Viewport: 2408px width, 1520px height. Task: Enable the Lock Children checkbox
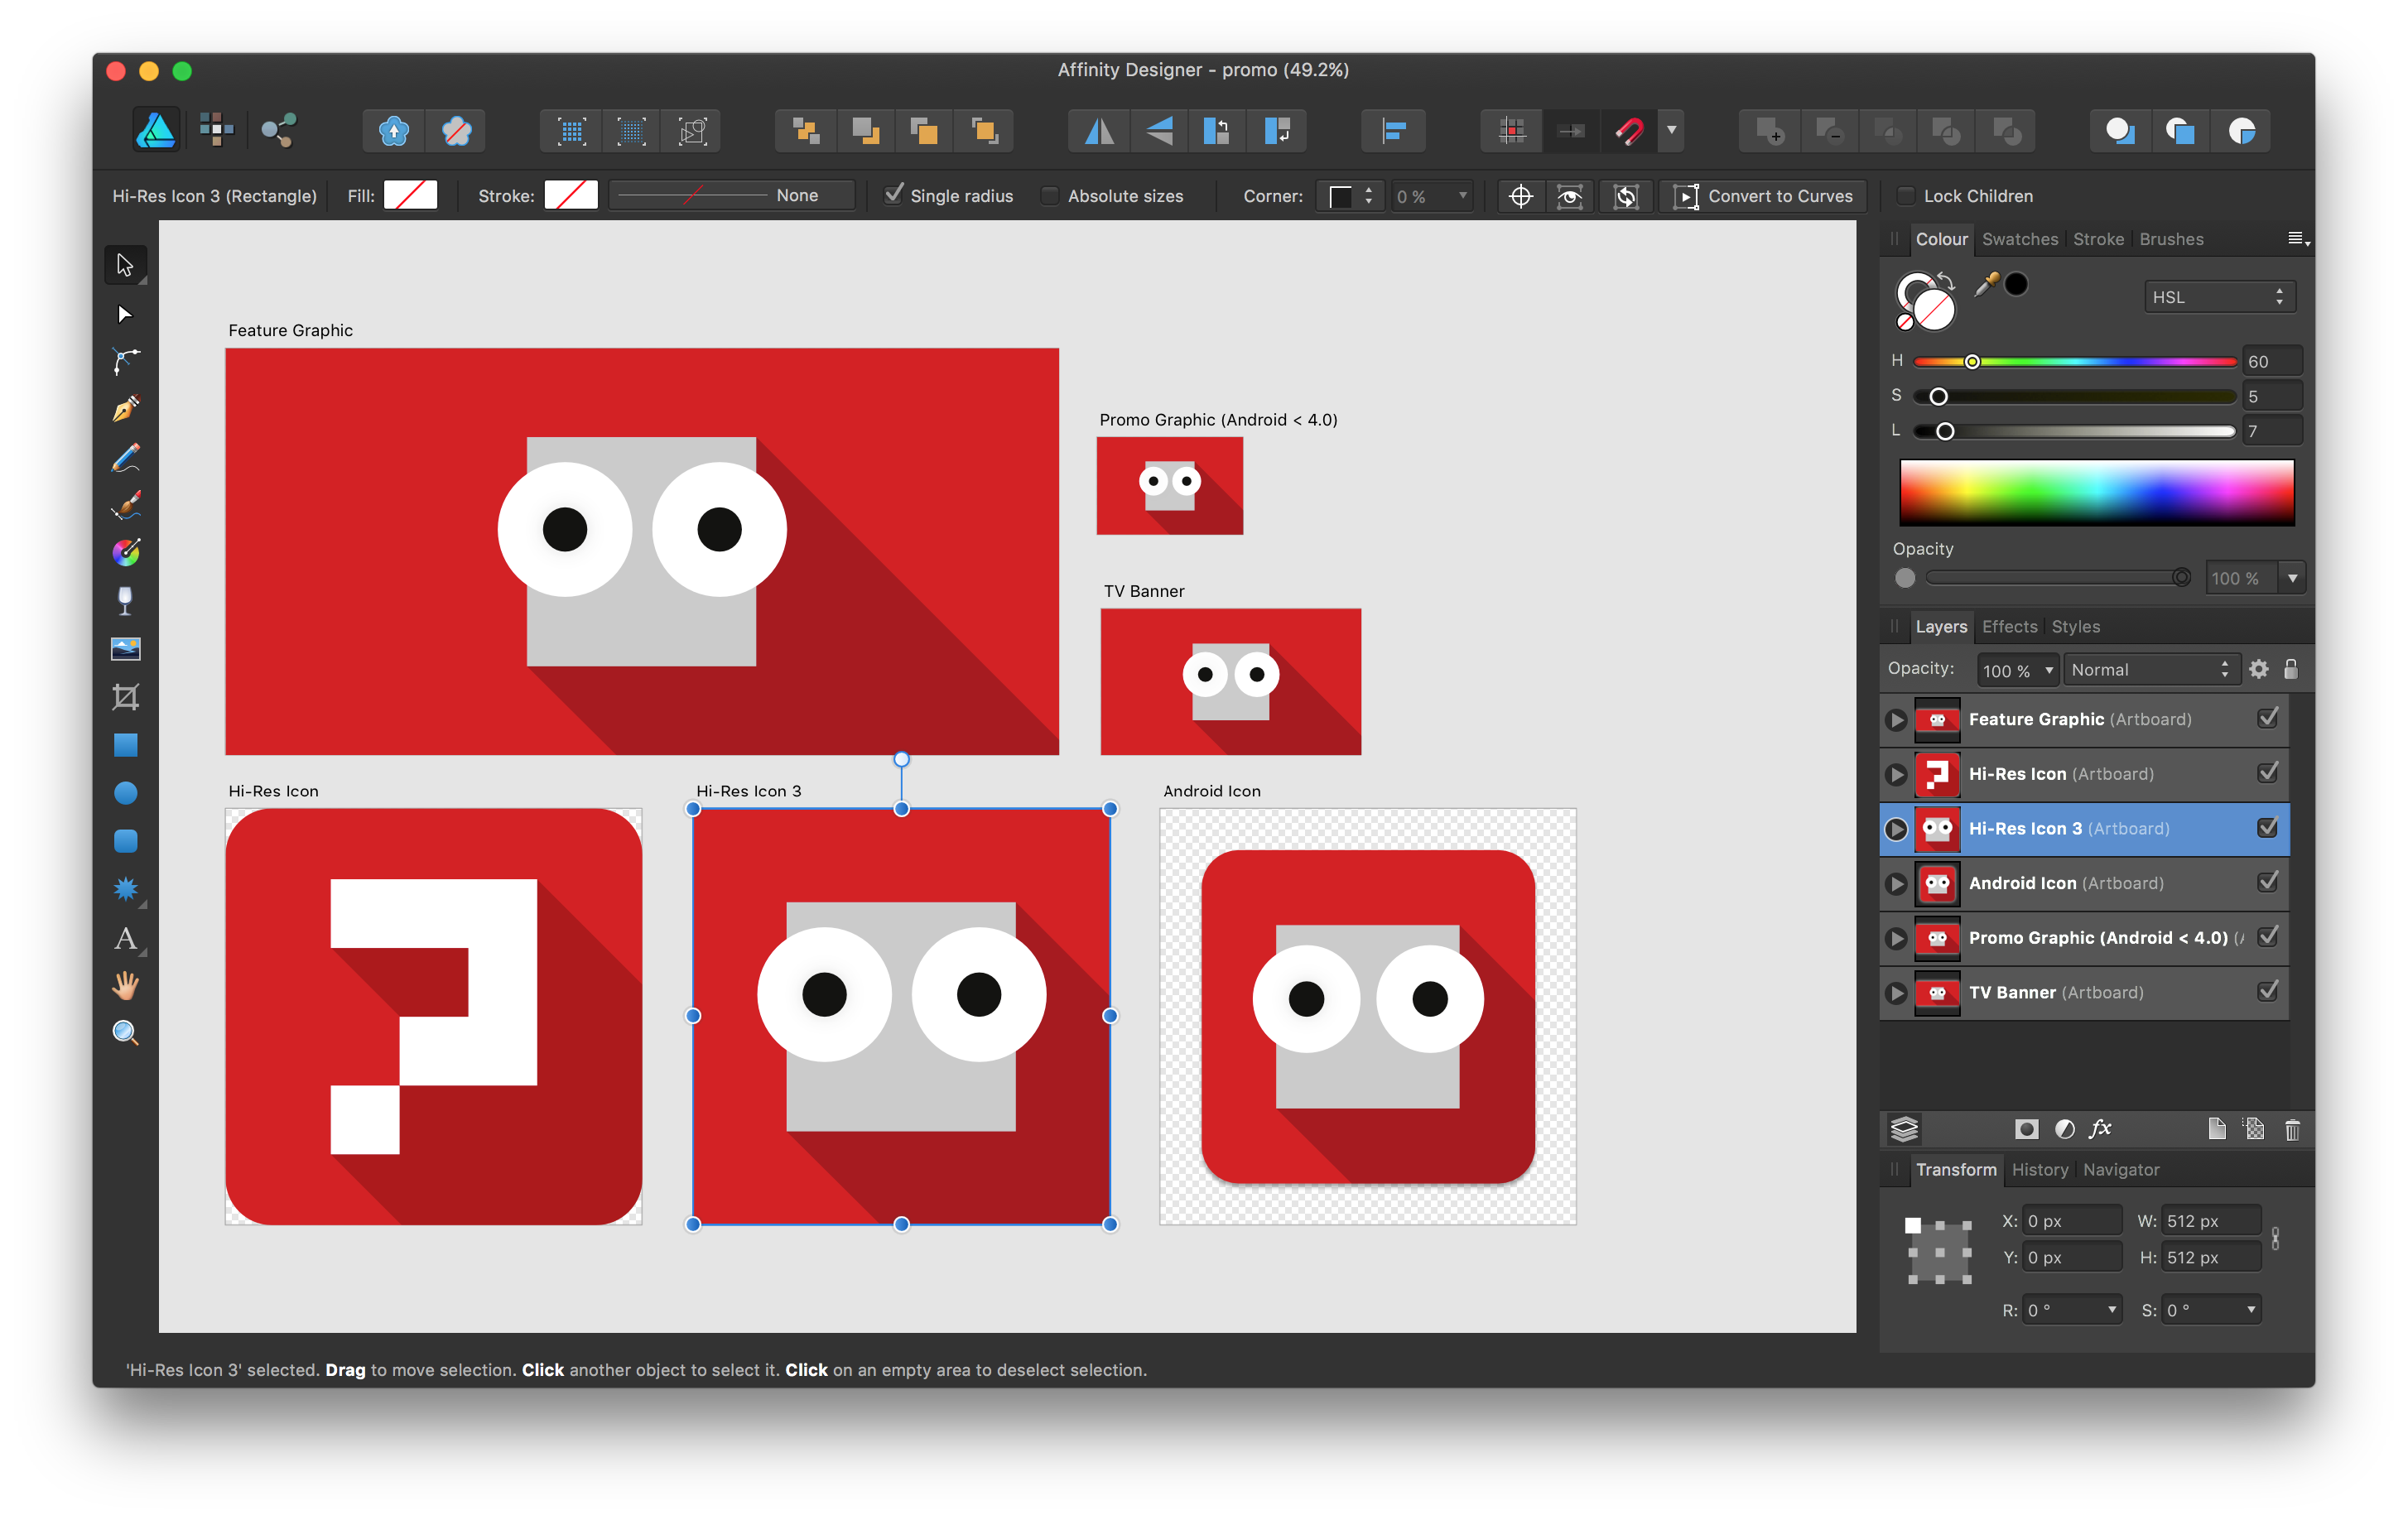tap(1906, 196)
